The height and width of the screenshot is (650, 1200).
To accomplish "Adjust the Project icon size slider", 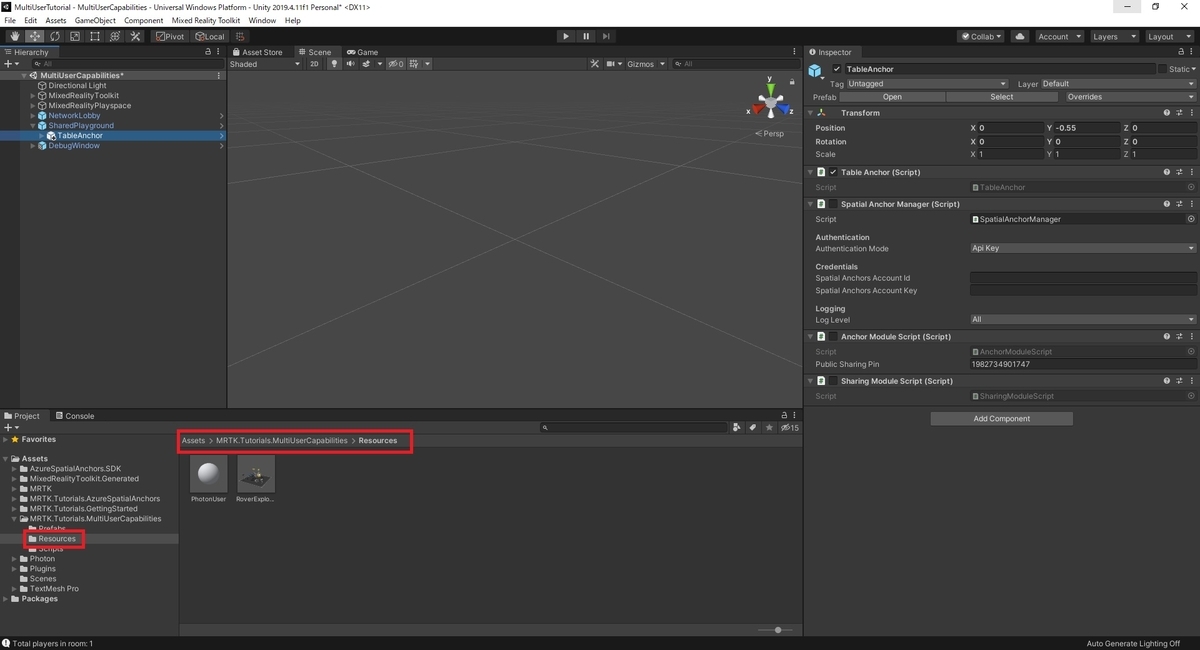I will [777, 630].
